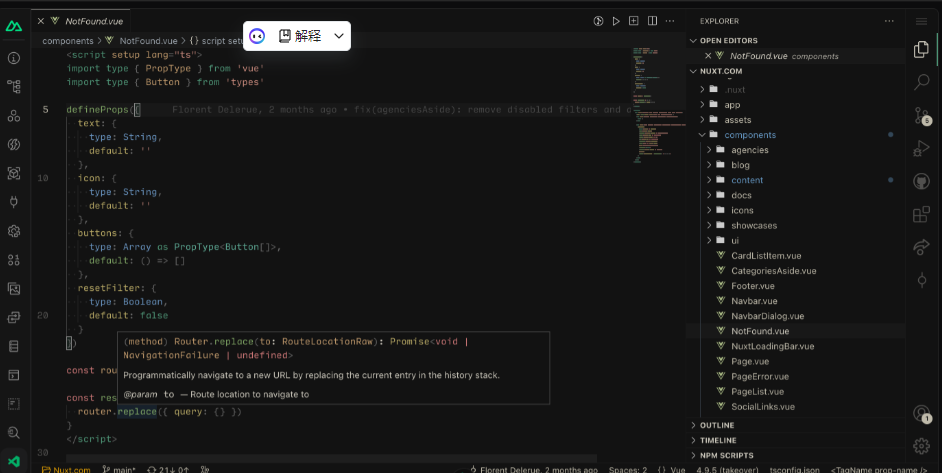Image resolution: width=942 pixels, height=473 pixels.
Task: Click tsconfig.json in status bar
Action: click(794, 469)
